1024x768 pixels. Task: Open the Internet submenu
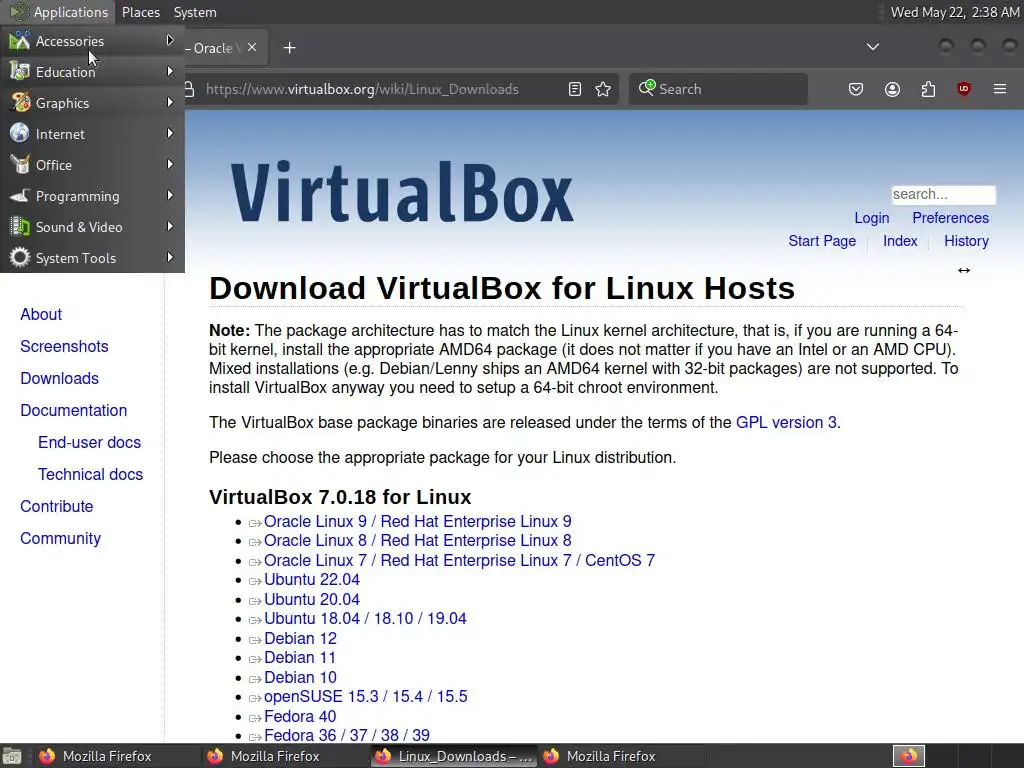92,134
